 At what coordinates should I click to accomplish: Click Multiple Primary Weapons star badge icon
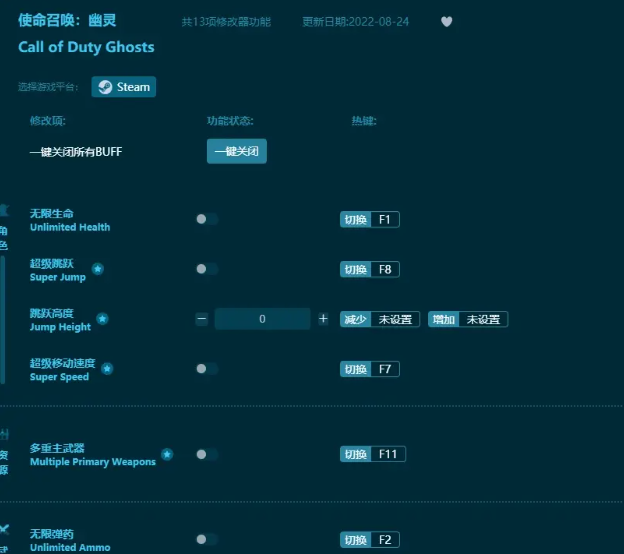(x=167, y=454)
